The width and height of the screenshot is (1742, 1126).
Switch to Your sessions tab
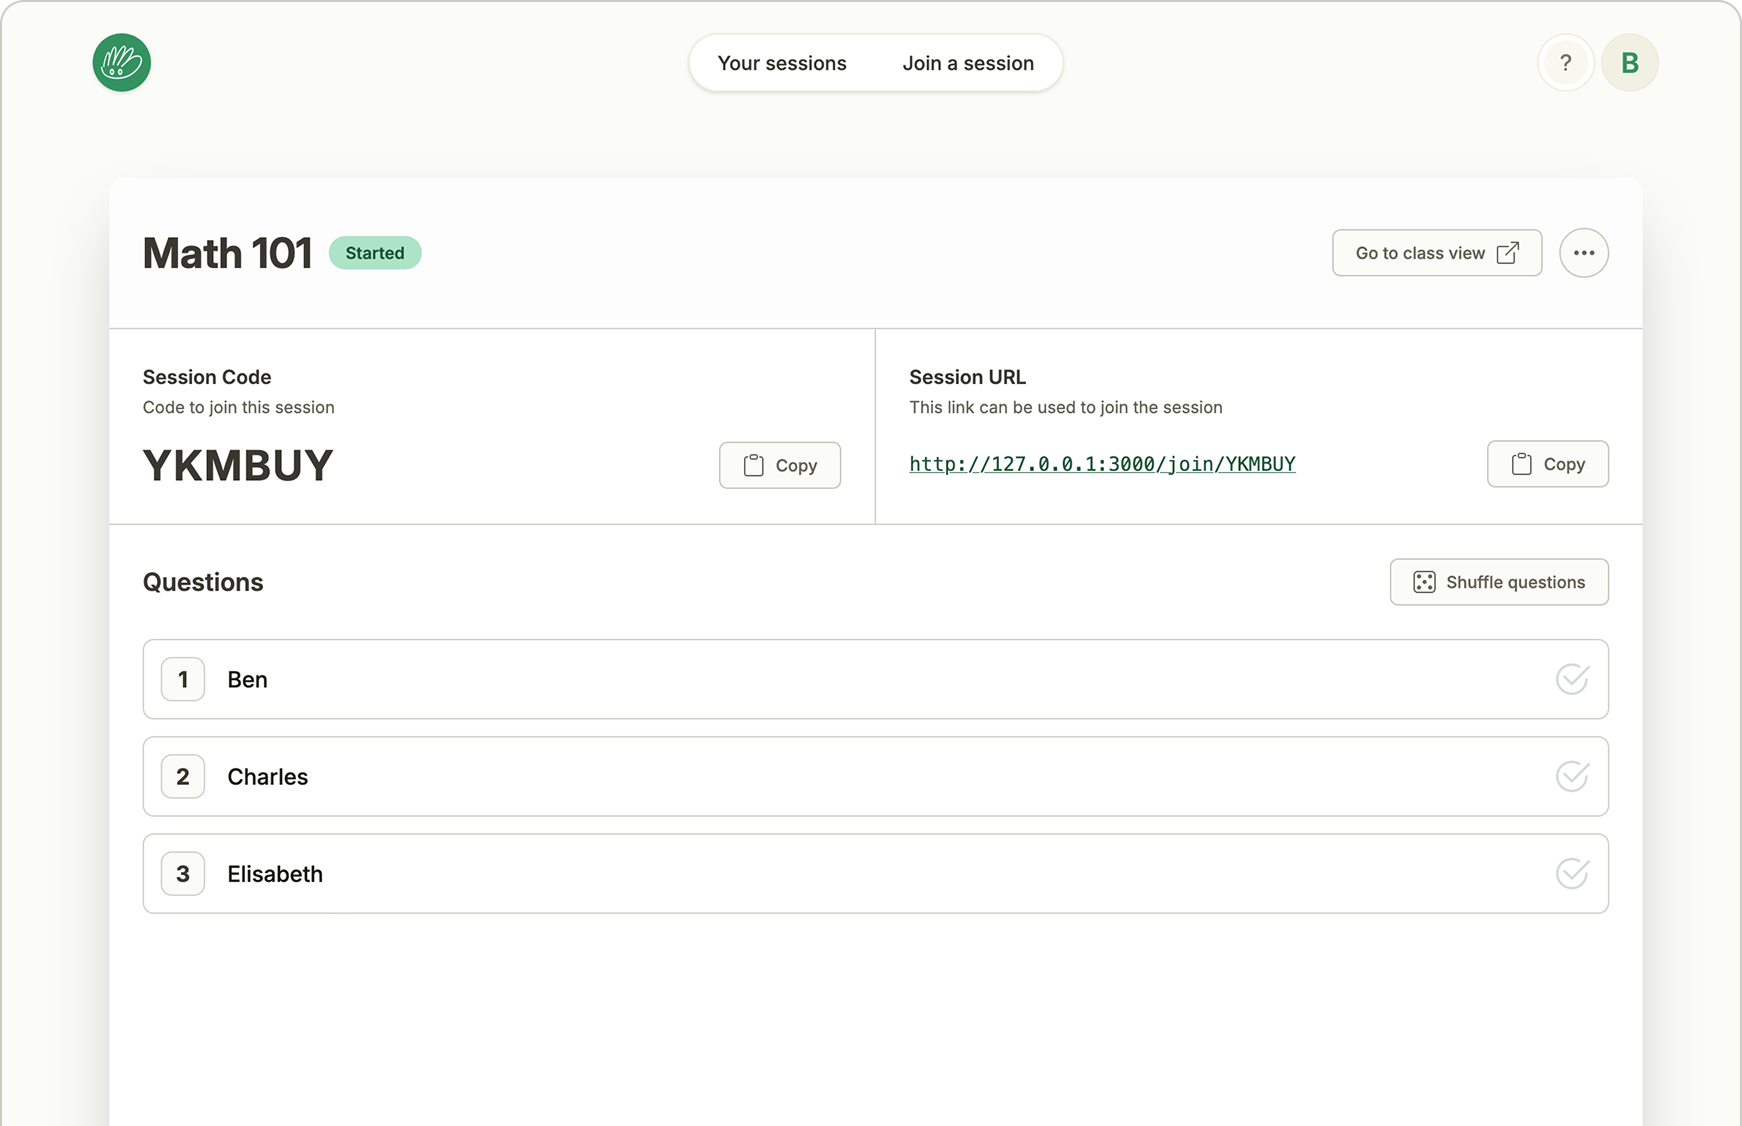[x=782, y=63]
